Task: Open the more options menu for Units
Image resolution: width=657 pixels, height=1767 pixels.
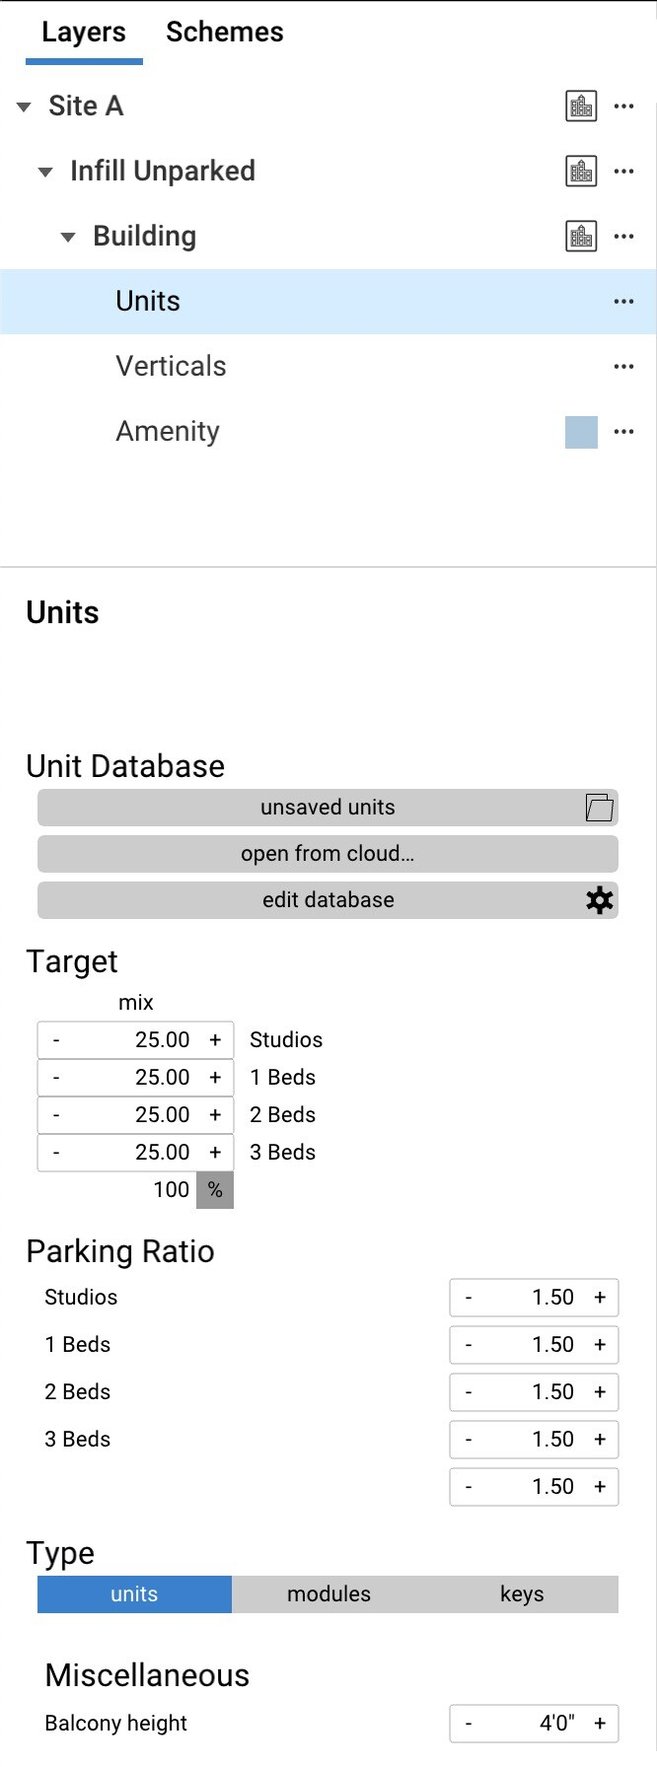Action: click(x=624, y=301)
